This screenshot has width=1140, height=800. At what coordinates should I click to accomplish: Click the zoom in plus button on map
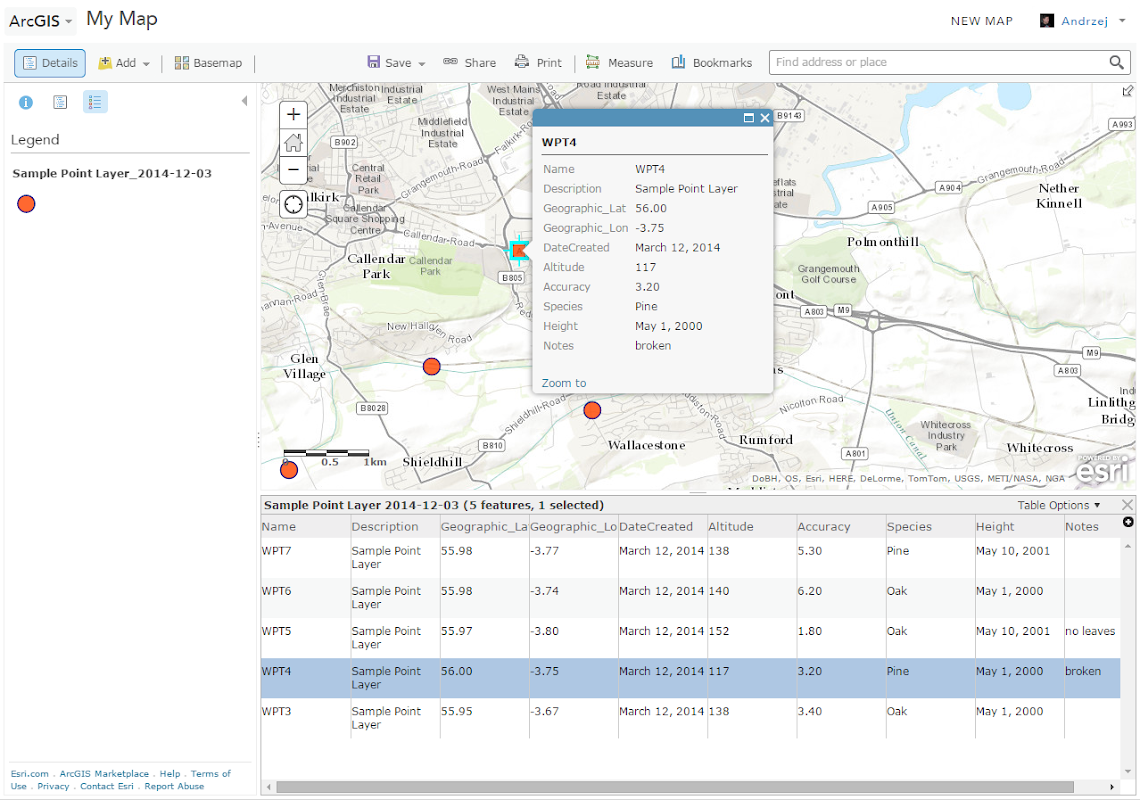(293, 114)
